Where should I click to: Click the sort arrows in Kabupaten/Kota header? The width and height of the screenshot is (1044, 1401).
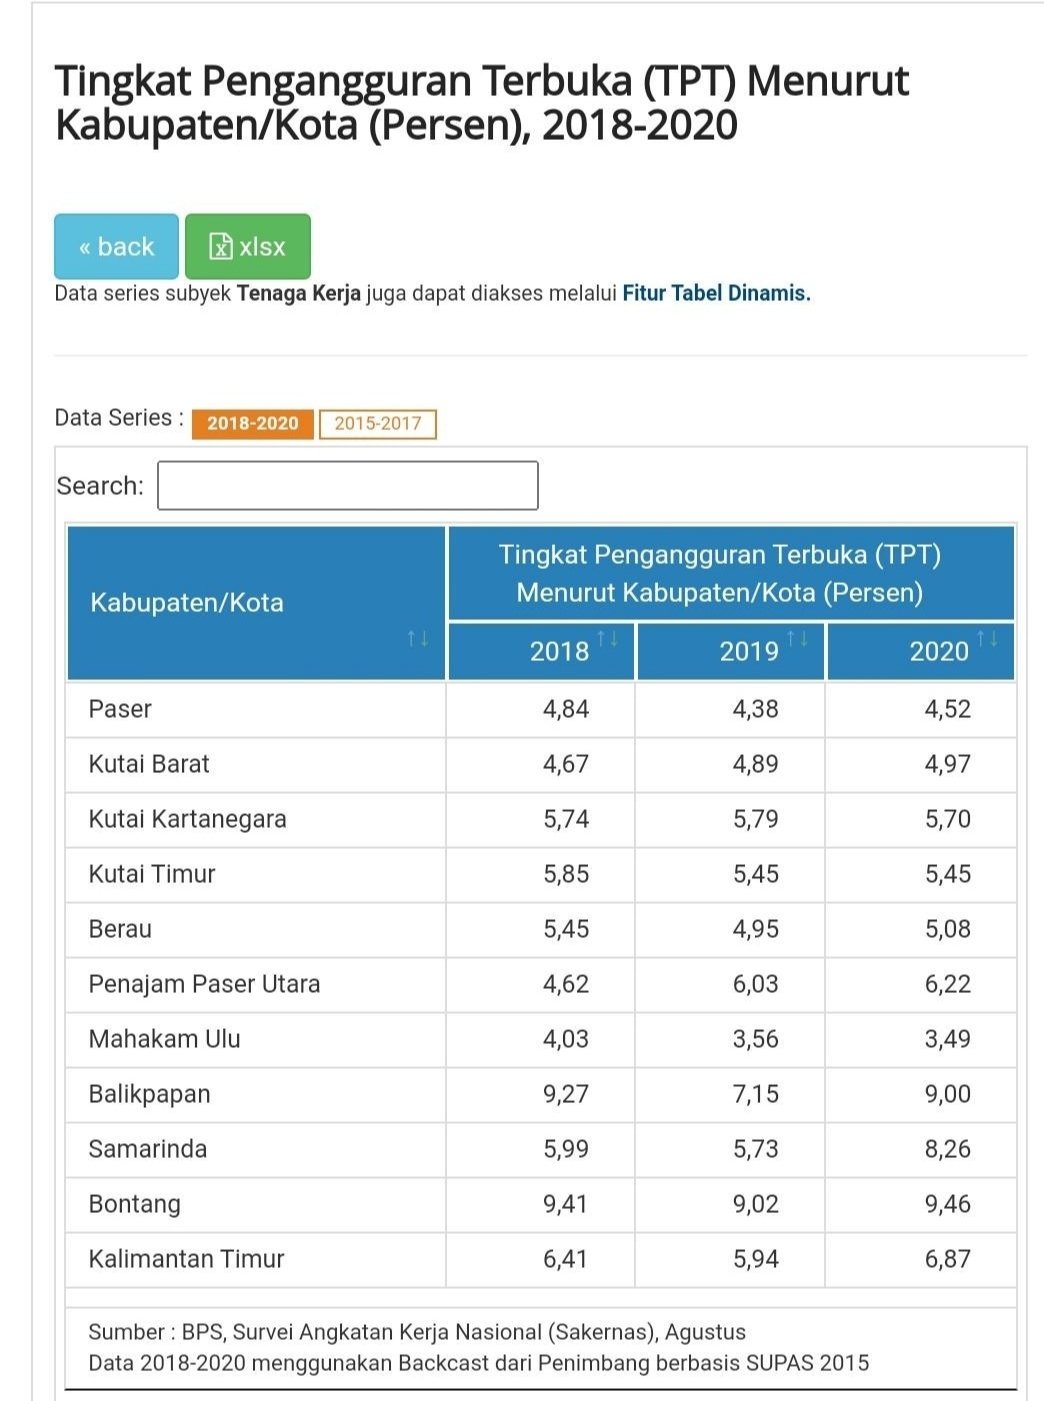click(x=417, y=638)
